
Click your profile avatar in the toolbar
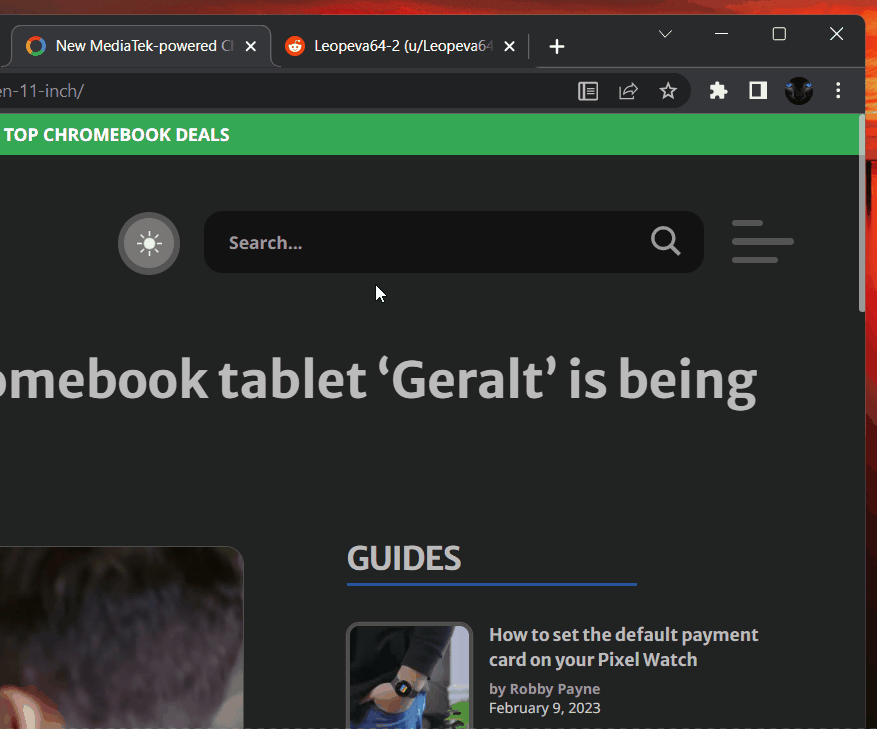point(798,90)
